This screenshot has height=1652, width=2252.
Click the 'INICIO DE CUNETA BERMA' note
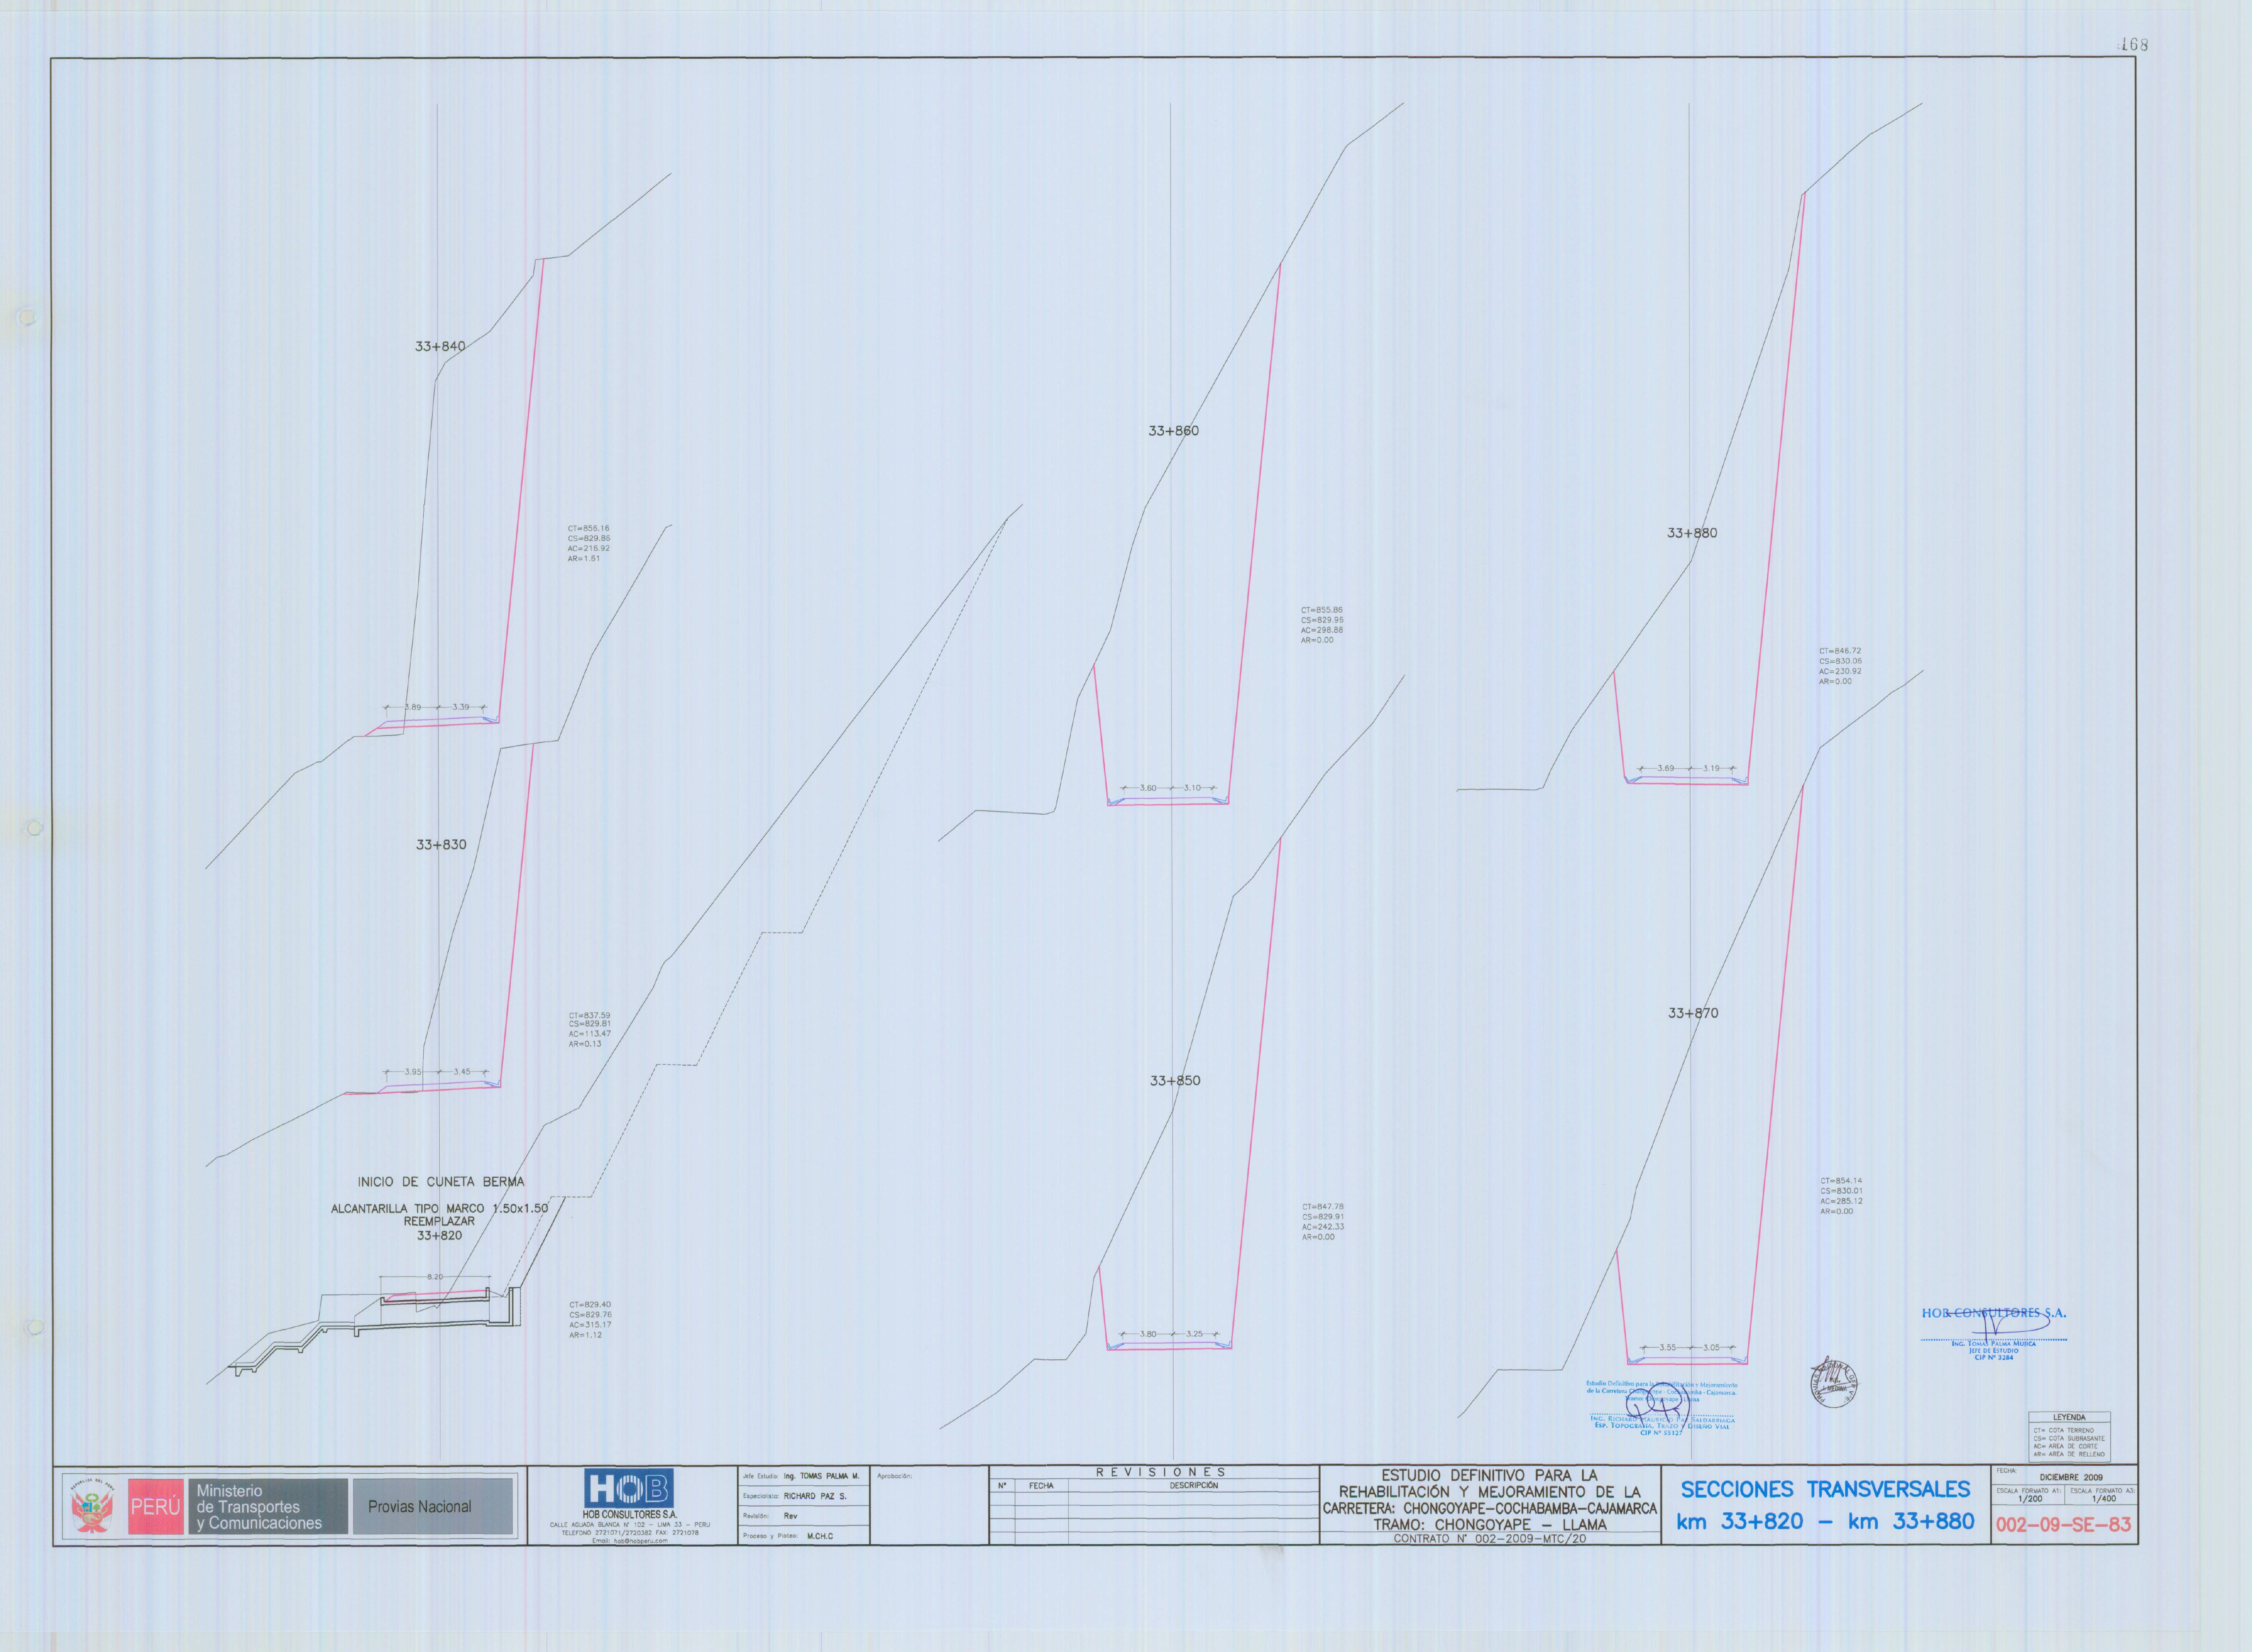(x=441, y=1182)
